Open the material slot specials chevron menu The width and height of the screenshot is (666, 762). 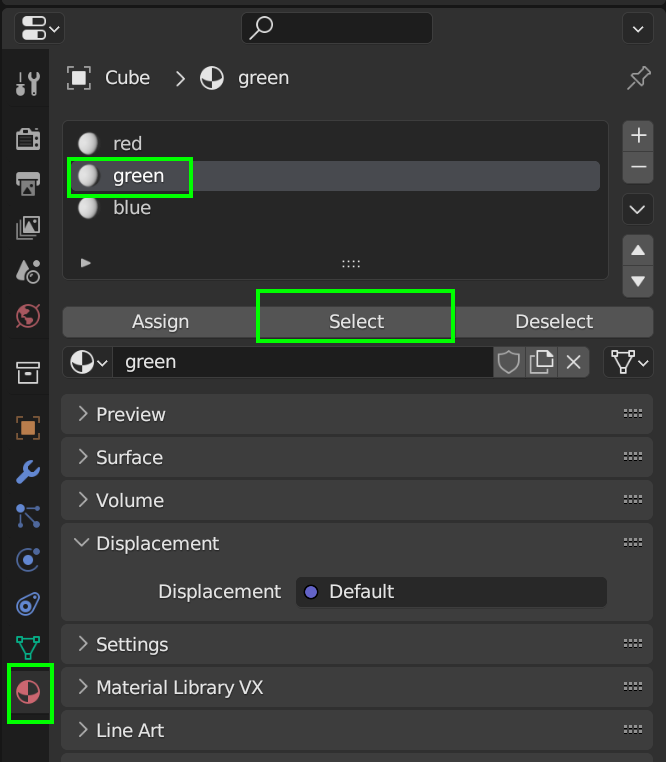638,209
